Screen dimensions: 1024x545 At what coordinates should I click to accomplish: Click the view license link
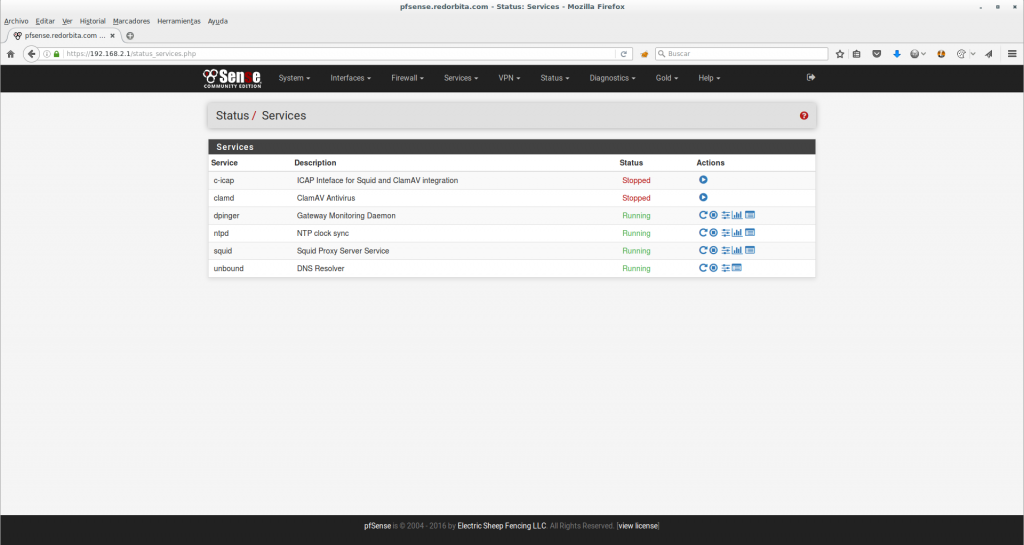638,526
